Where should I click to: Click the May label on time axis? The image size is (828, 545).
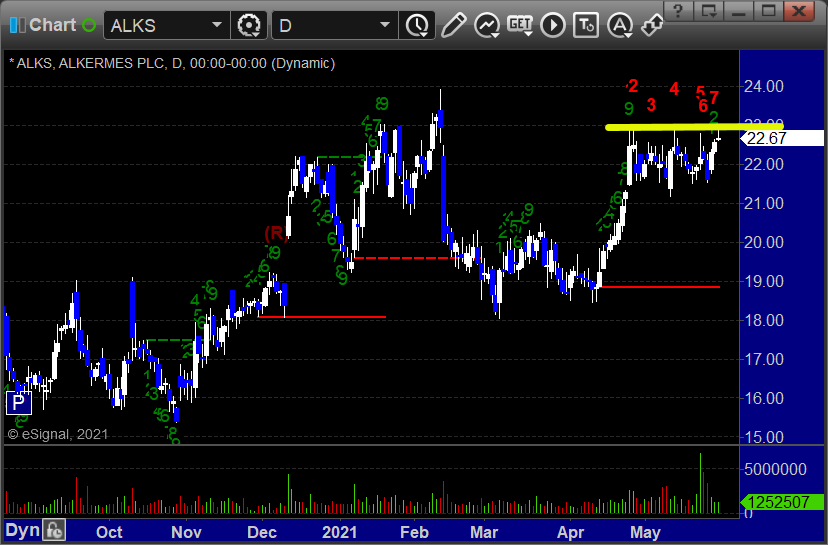(x=645, y=532)
